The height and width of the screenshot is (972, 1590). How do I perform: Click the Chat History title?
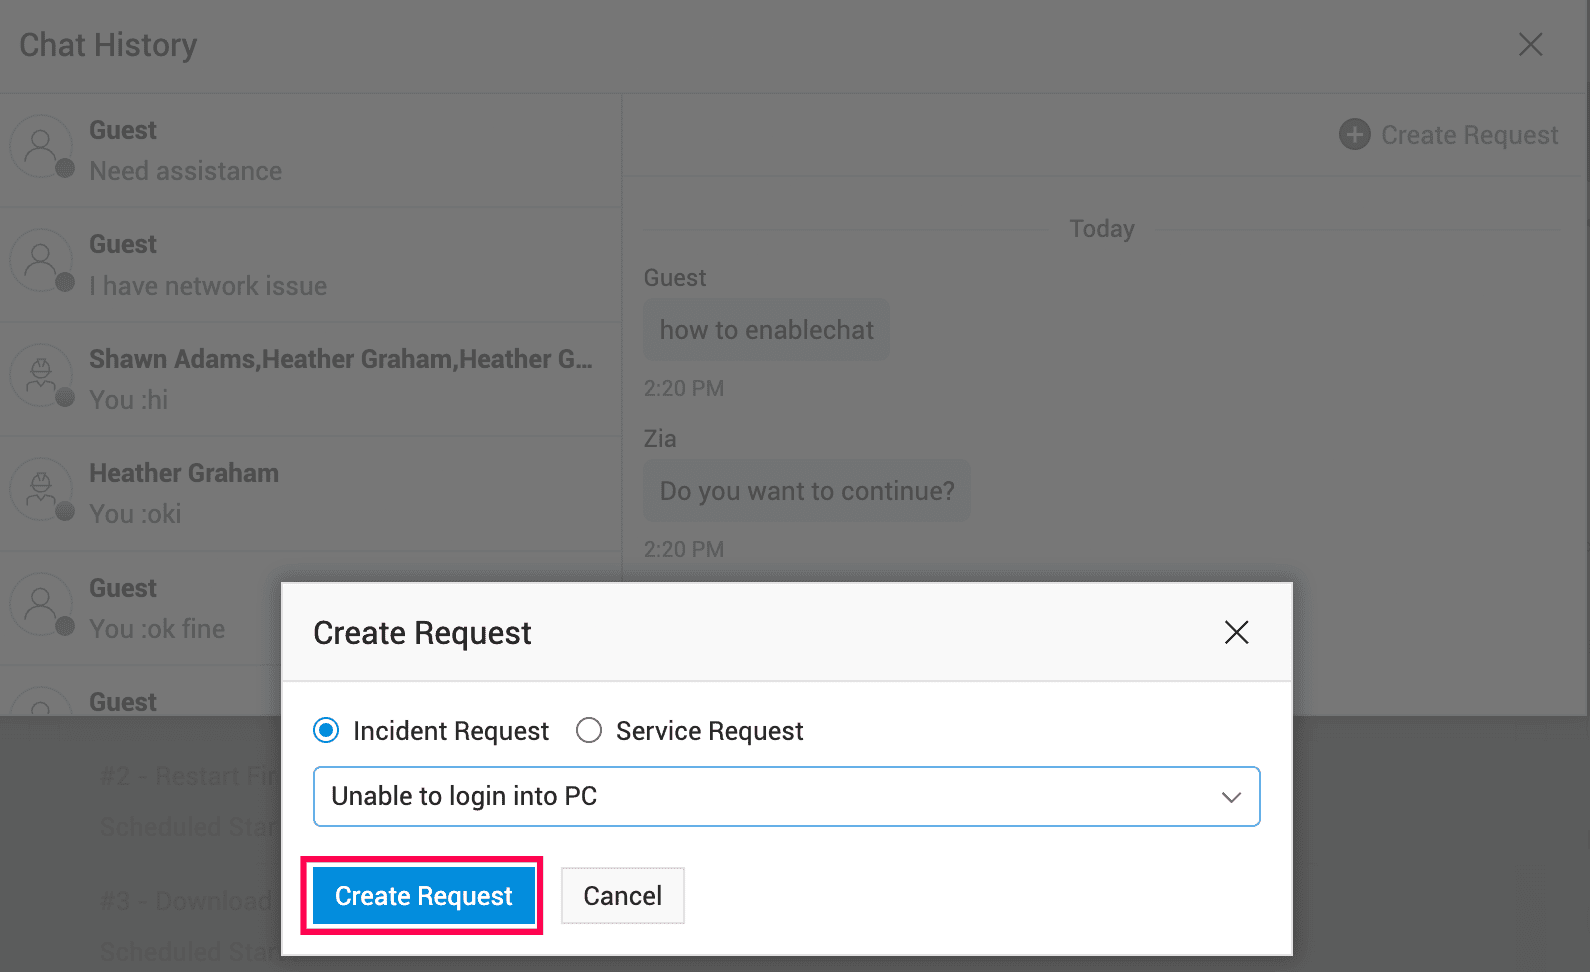coord(108,45)
